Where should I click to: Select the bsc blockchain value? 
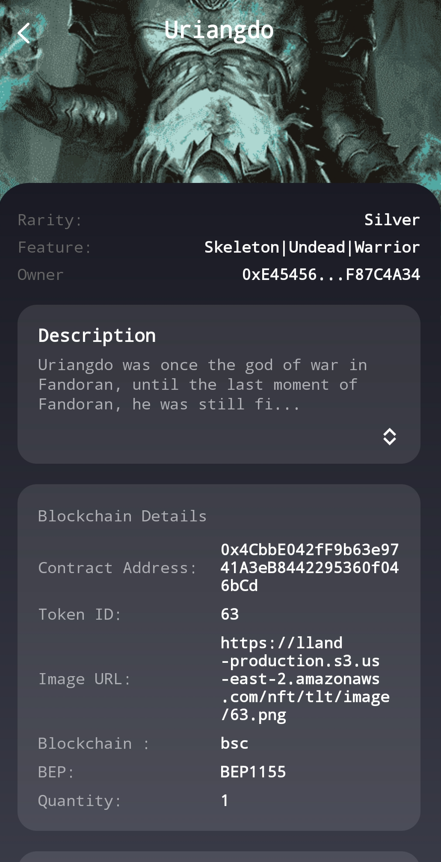234,744
